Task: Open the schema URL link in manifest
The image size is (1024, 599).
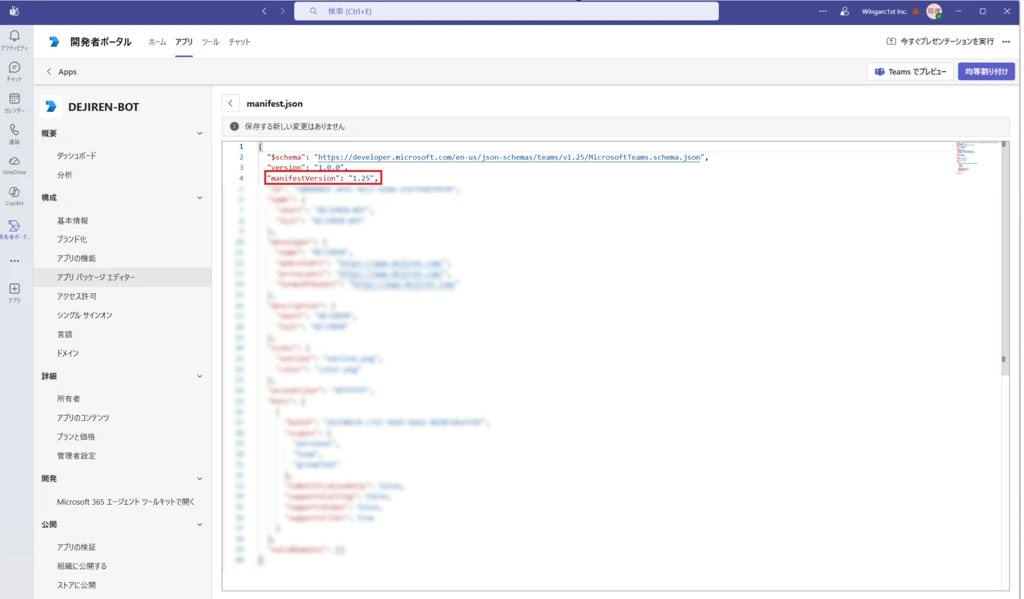Action: coord(510,157)
